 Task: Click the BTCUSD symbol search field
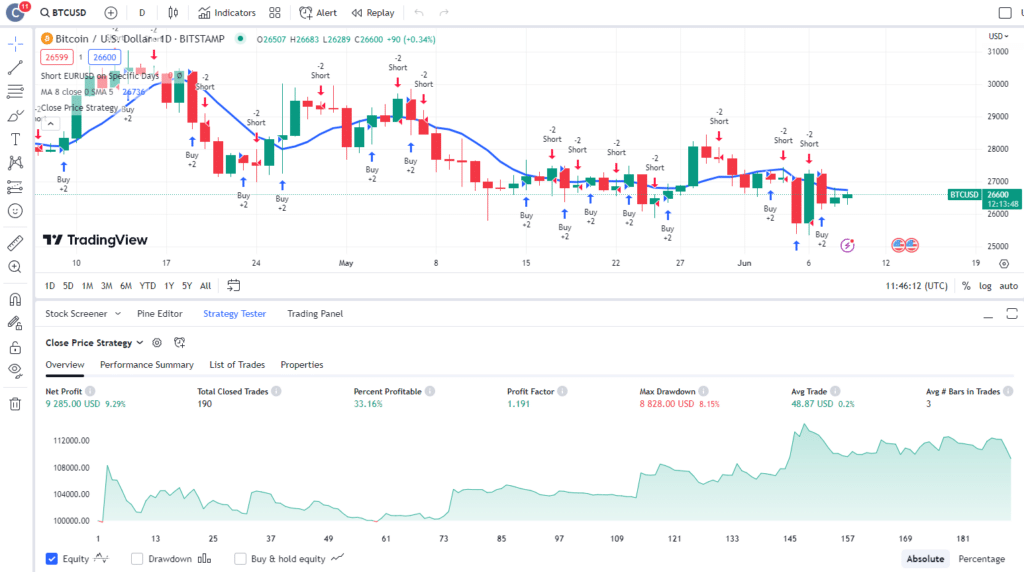[x=63, y=12]
